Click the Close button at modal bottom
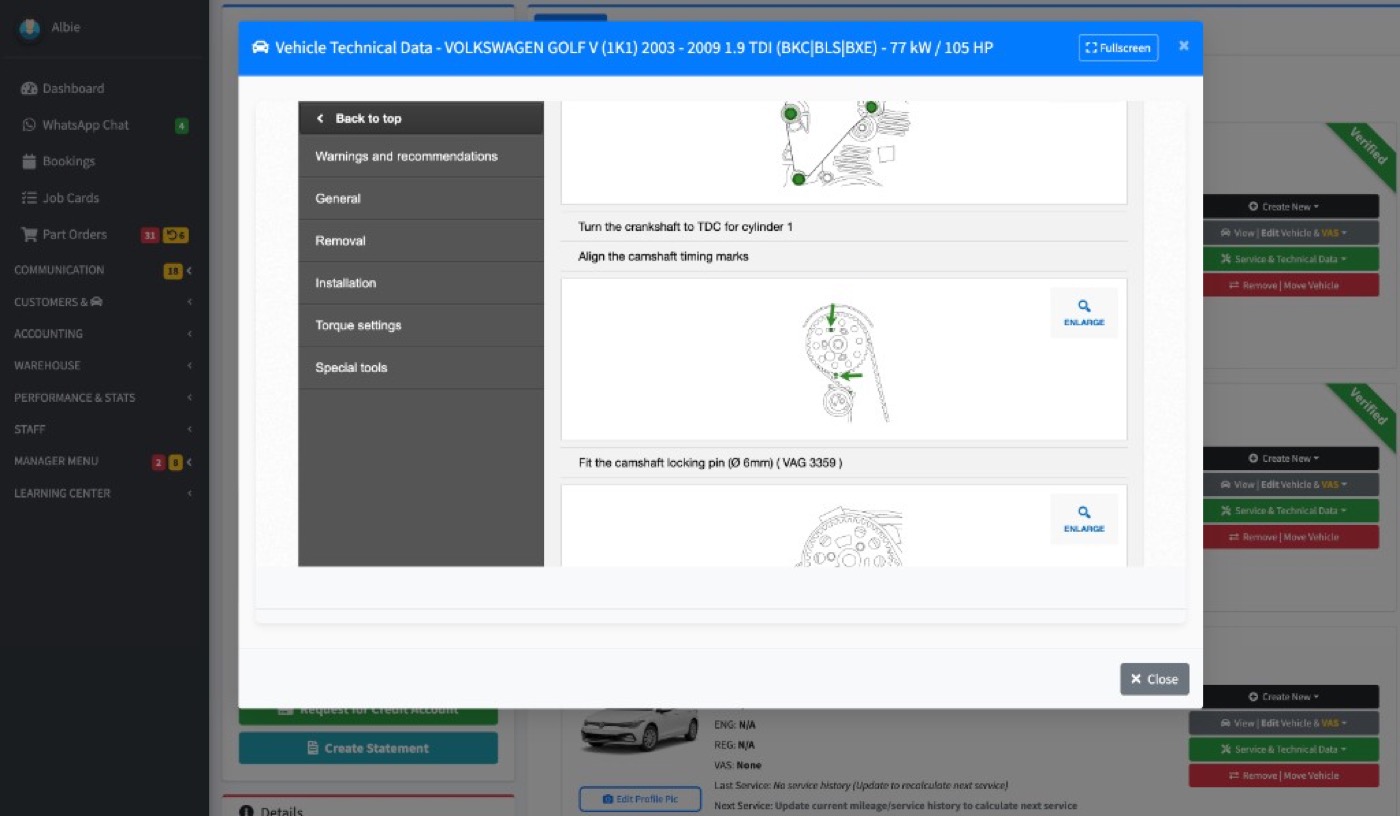Viewport: 1400px width, 816px height. click(x=1154, y=679)
